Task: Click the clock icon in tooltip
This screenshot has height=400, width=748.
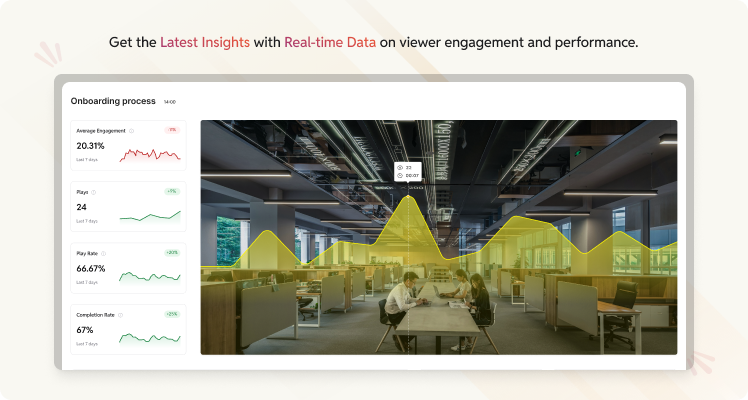Action: pyautogui.click(x=400, y=175)
